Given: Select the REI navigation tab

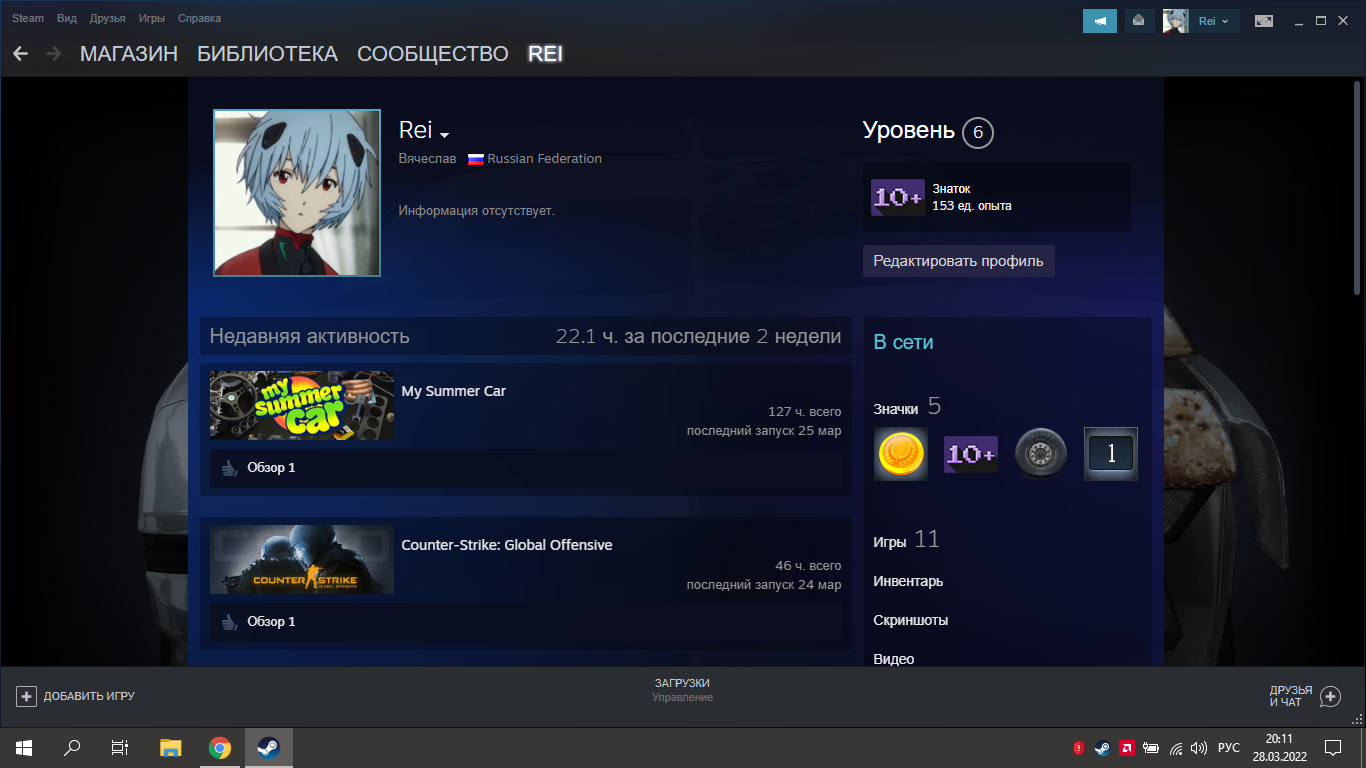Looking at the screenshot, I should tap(545, 54).
